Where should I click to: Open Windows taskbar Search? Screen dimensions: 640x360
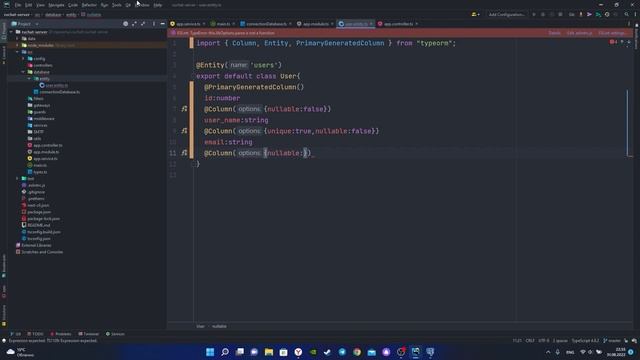click(224, 352)
